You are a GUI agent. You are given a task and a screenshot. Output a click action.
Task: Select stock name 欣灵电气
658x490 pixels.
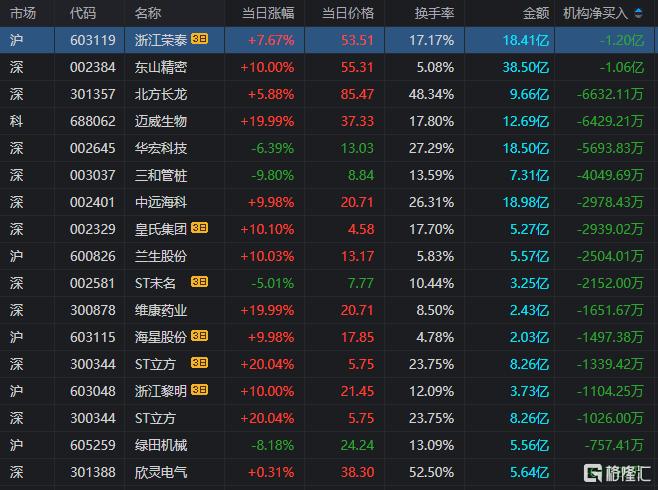[x=161, y=472]
